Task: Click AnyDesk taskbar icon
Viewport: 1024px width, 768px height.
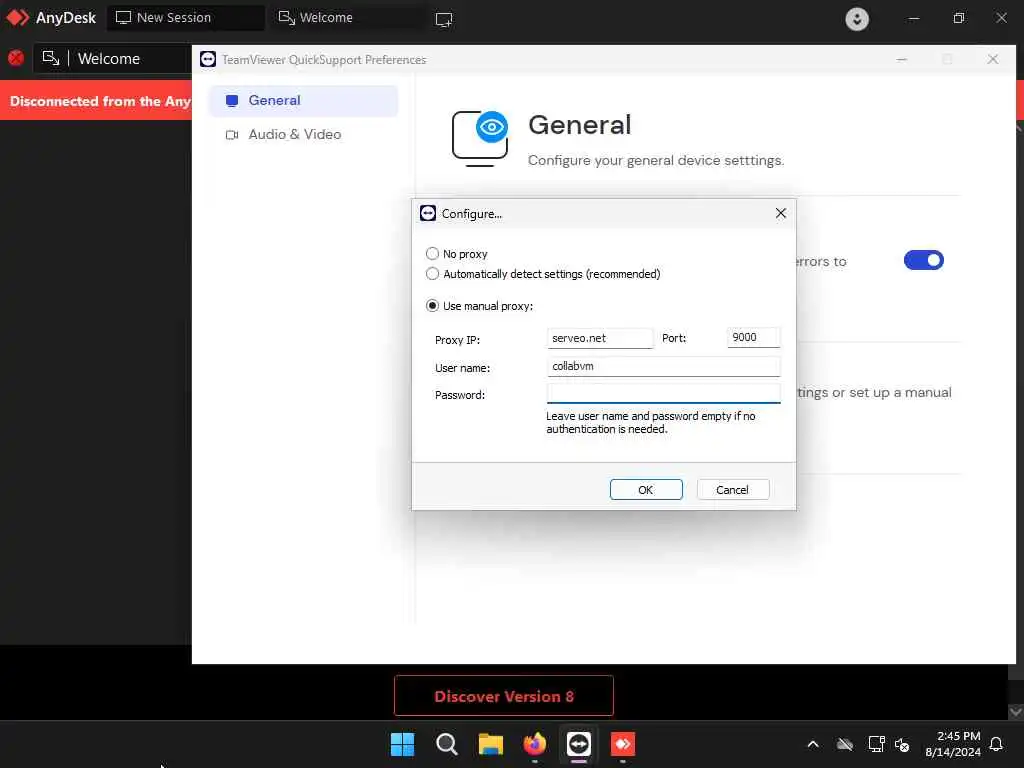Action: 622,744
